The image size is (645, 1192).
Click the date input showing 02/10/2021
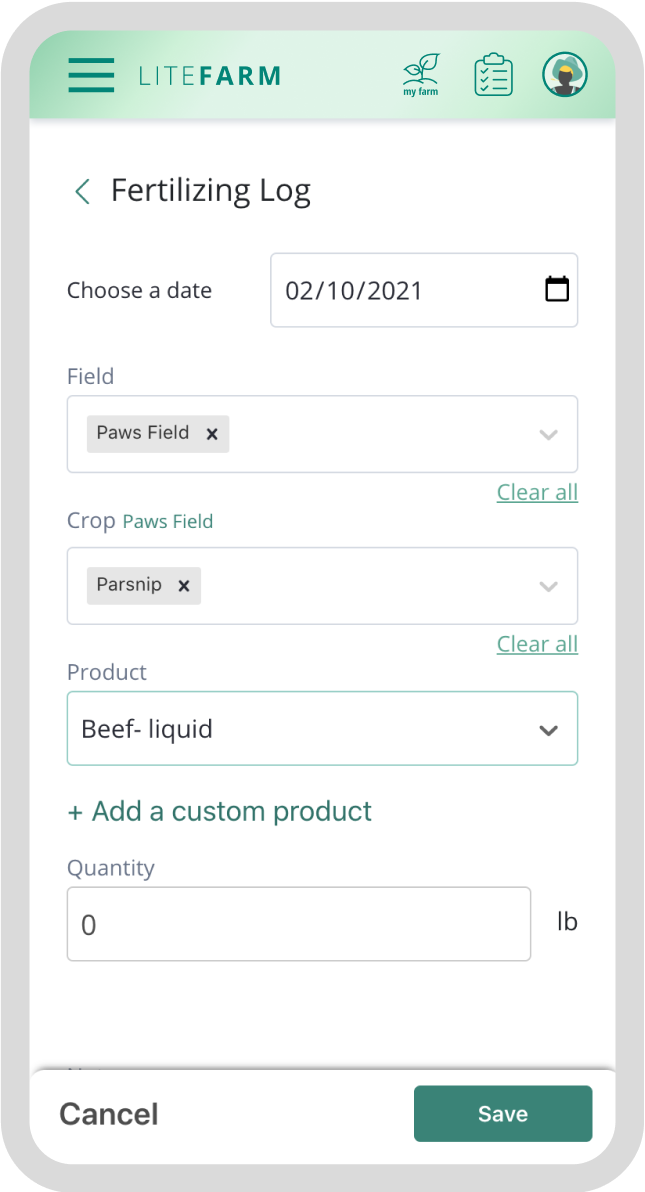coord(400,290)
